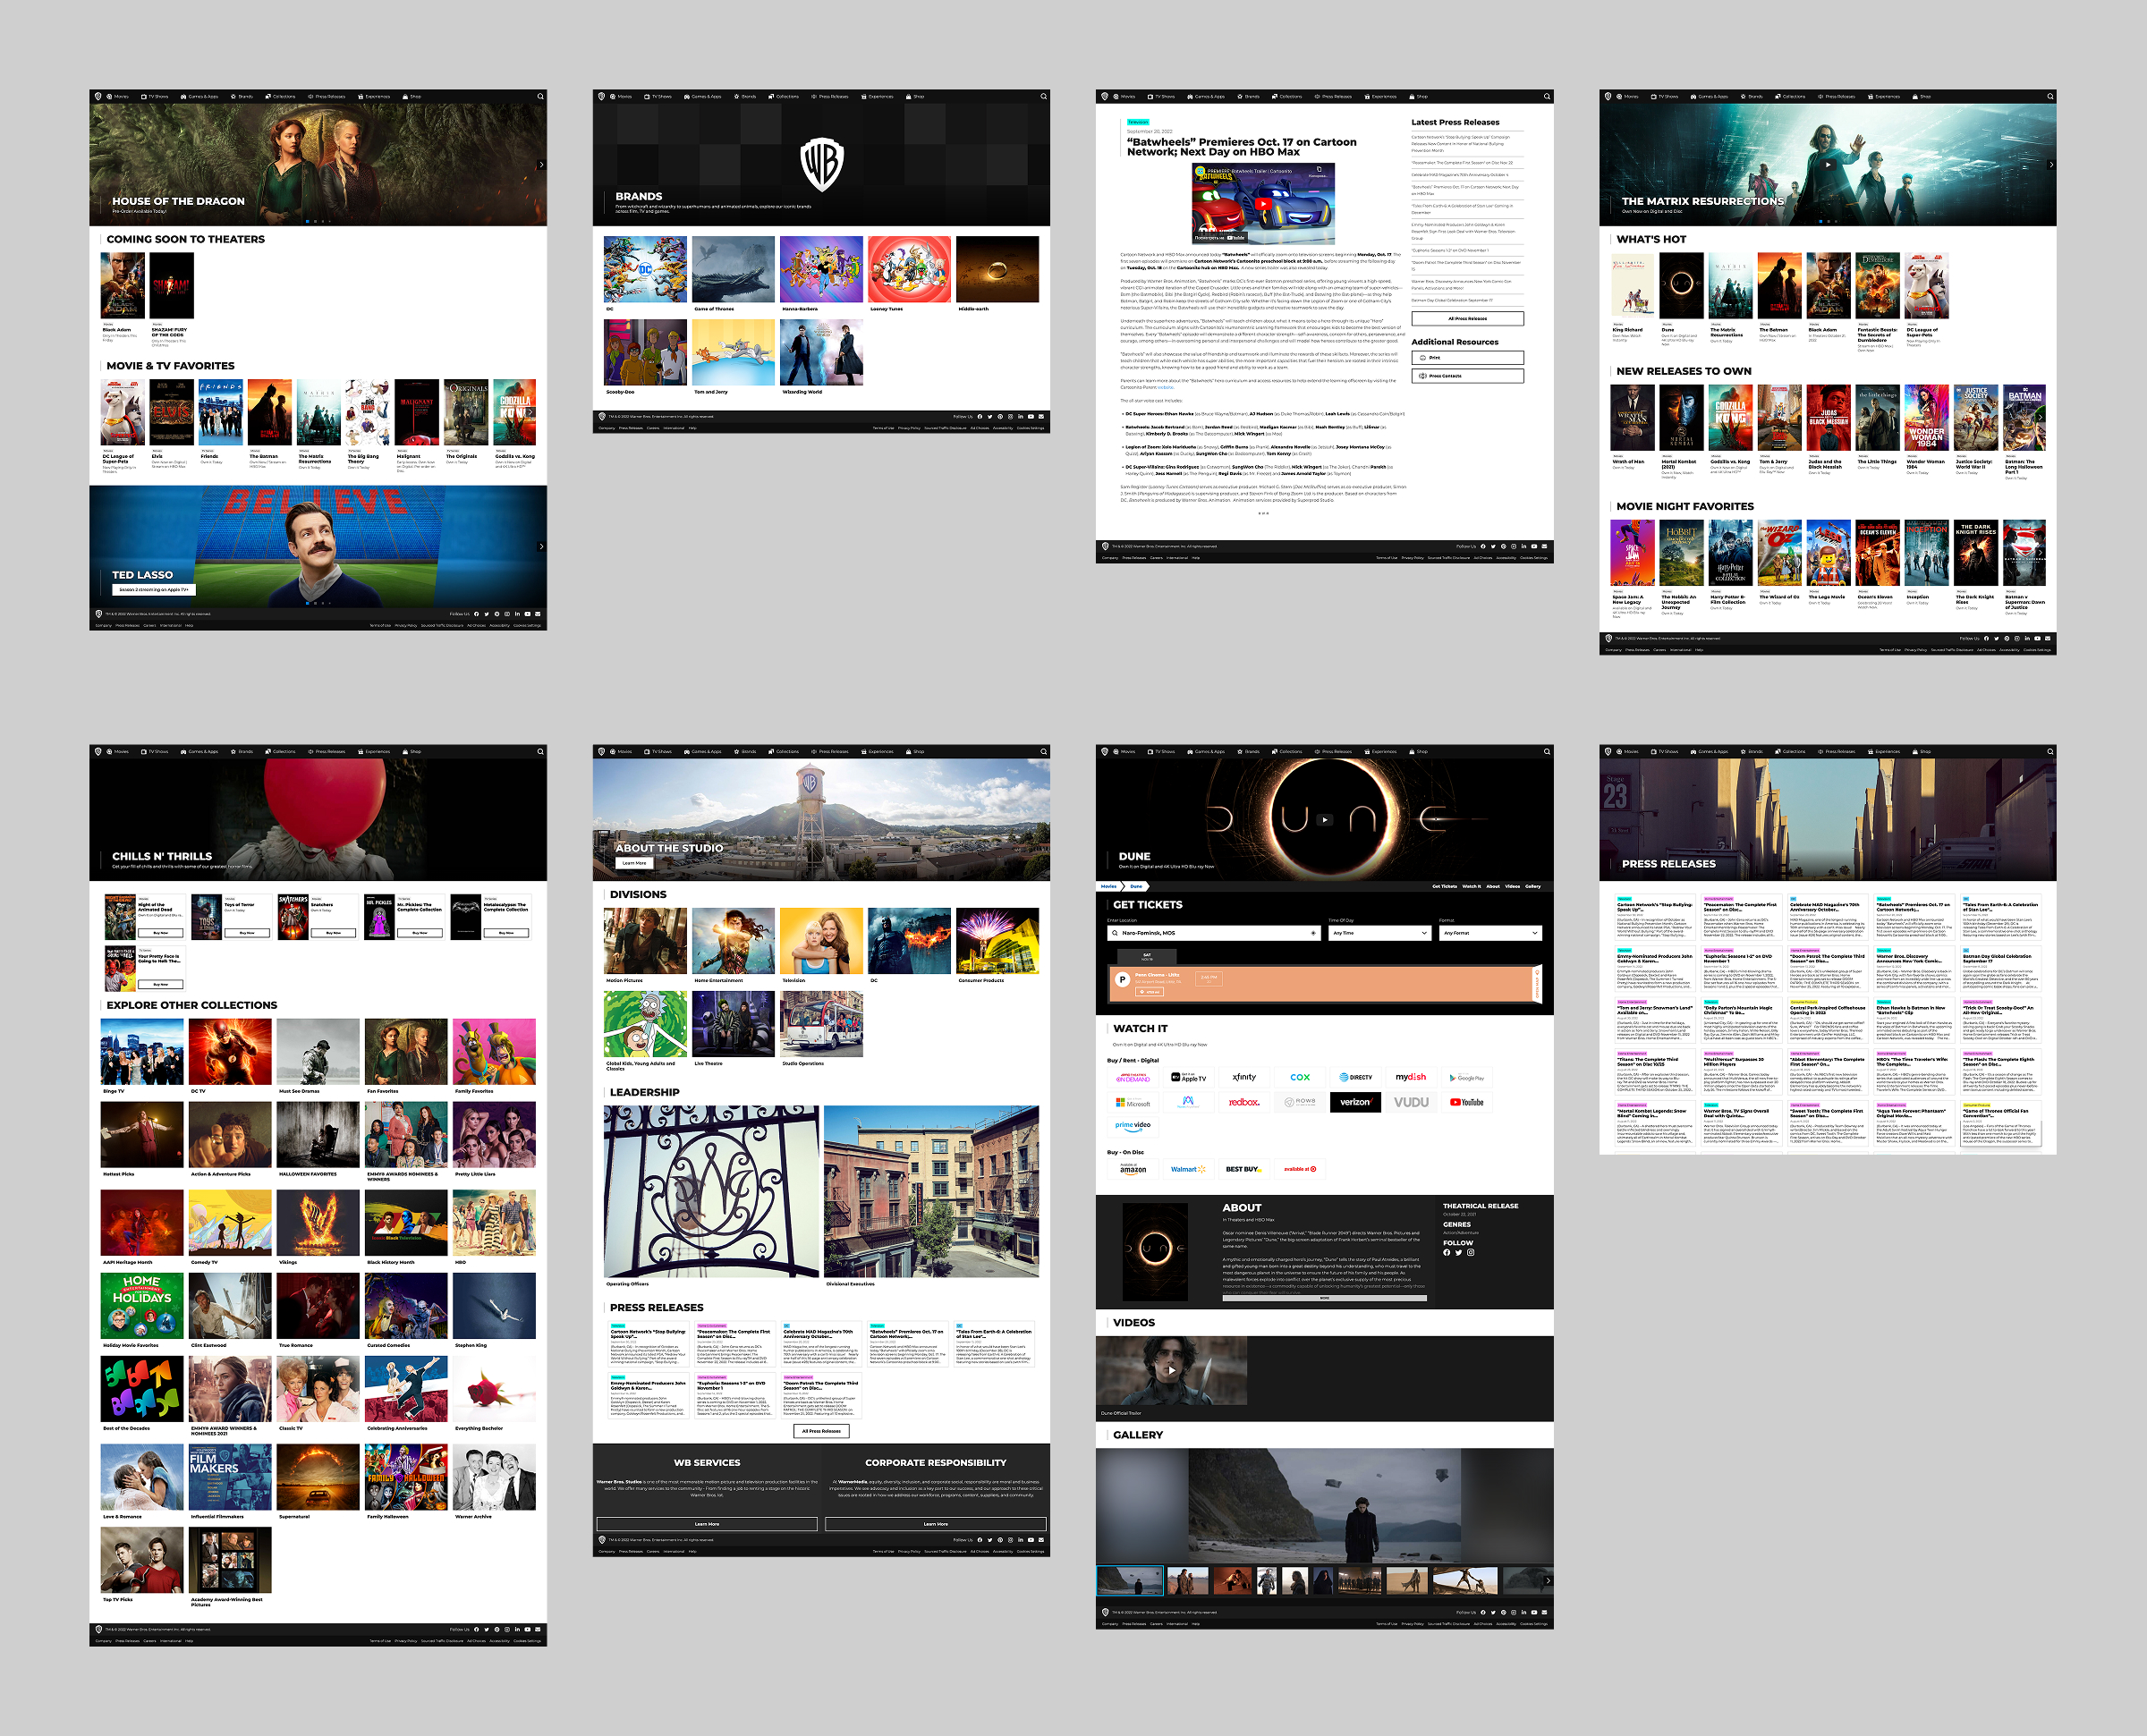Click the mydish retailer logo
The height and width of the screenshot is (1736, 2147).
point(1410,1078)
